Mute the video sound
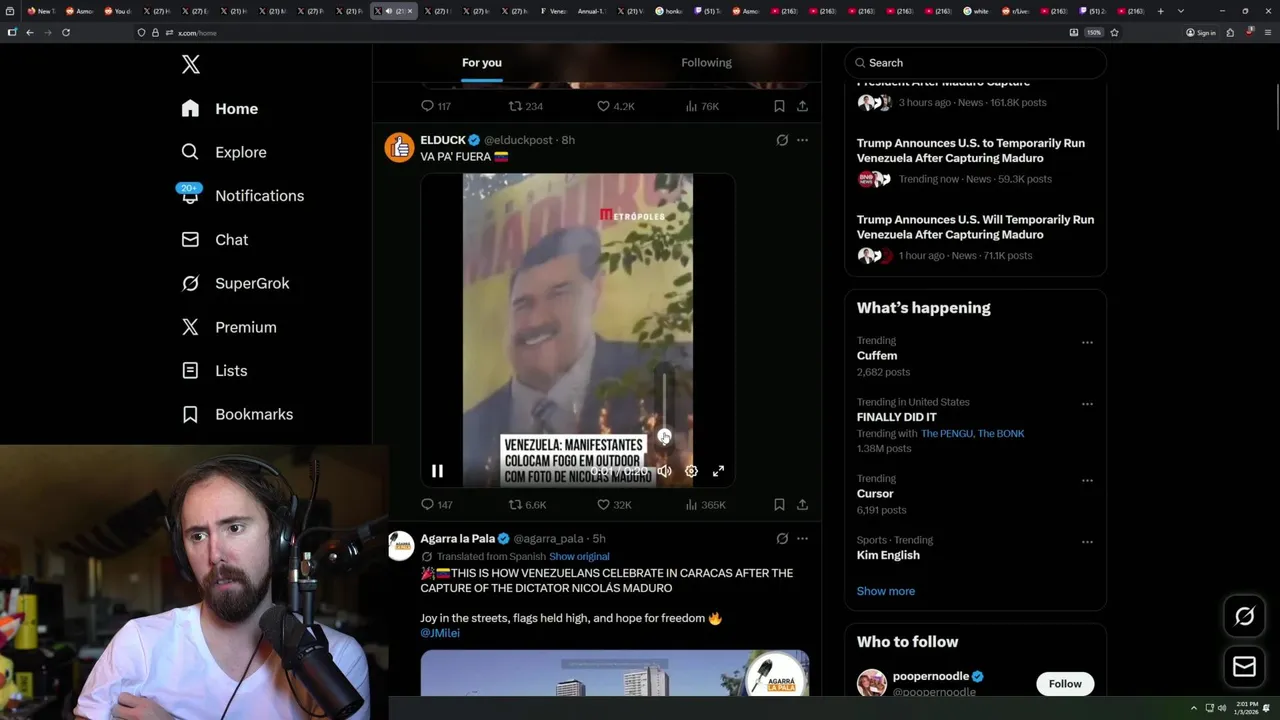 click(664, 471)
